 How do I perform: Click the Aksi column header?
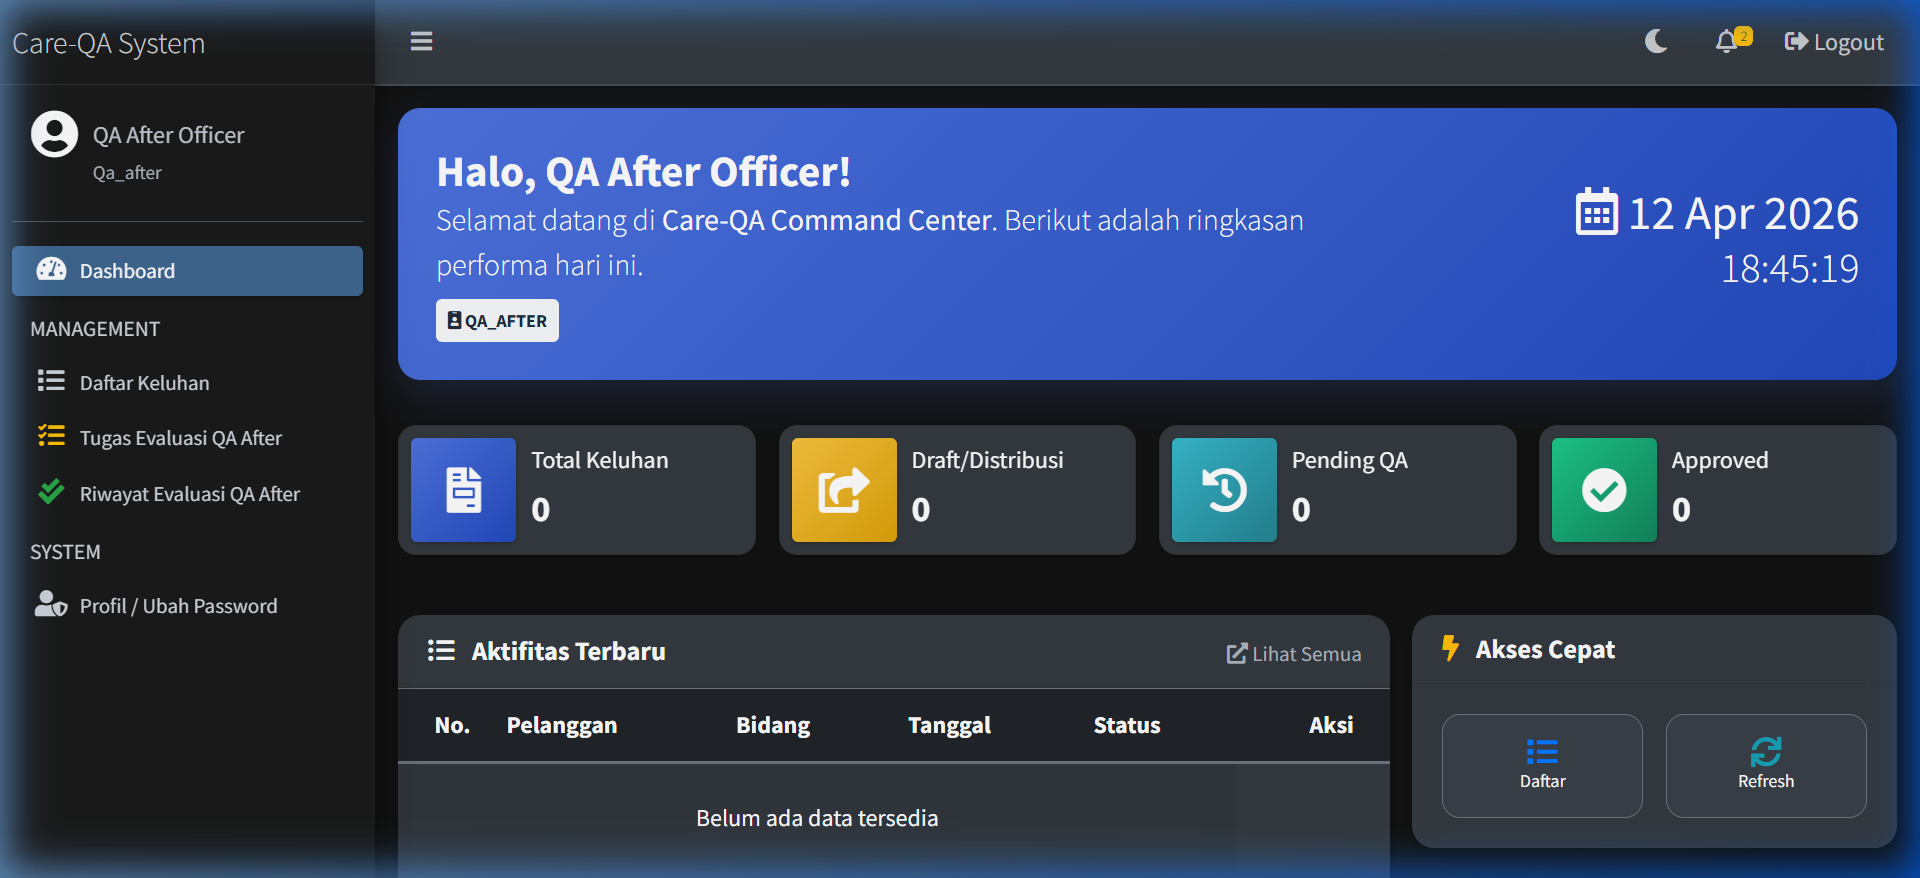click(x=1331, y=726)
